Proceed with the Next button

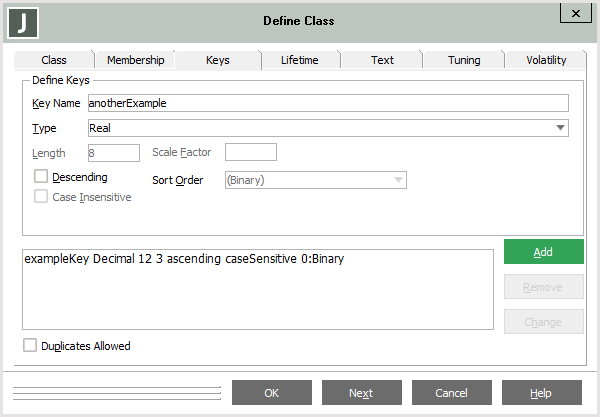pos(361,393)
